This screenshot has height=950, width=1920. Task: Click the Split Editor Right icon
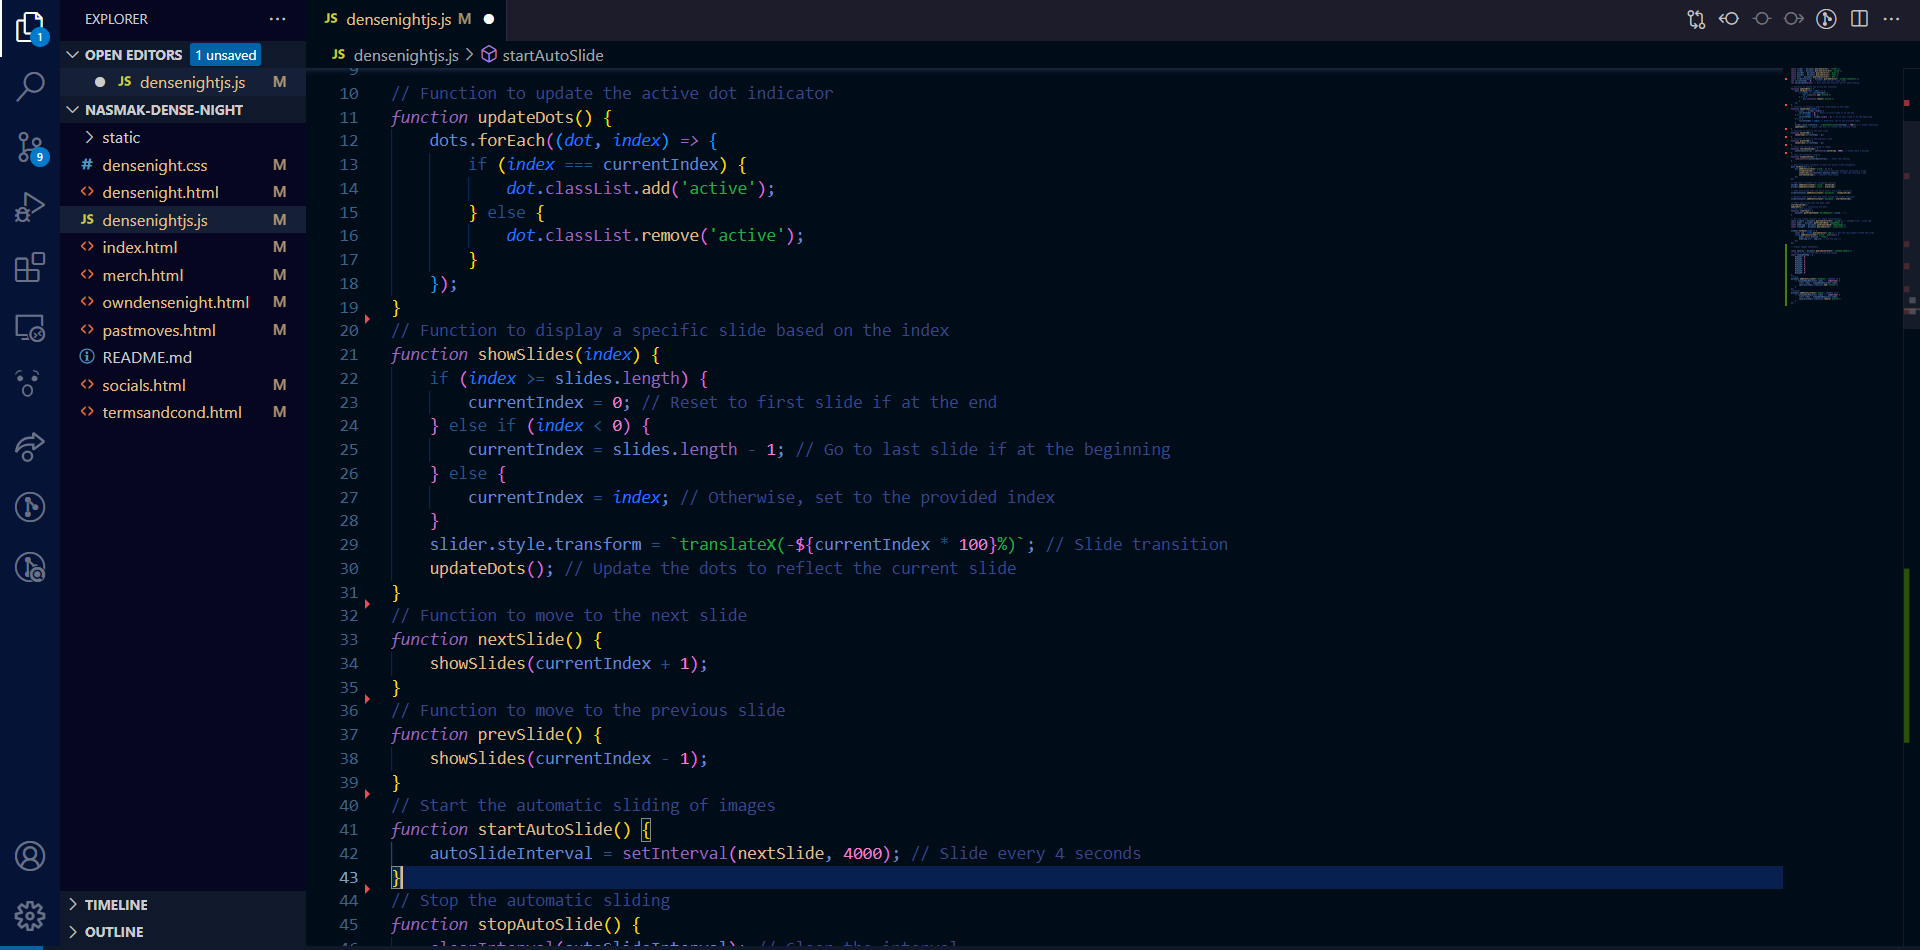(1859, 19)
